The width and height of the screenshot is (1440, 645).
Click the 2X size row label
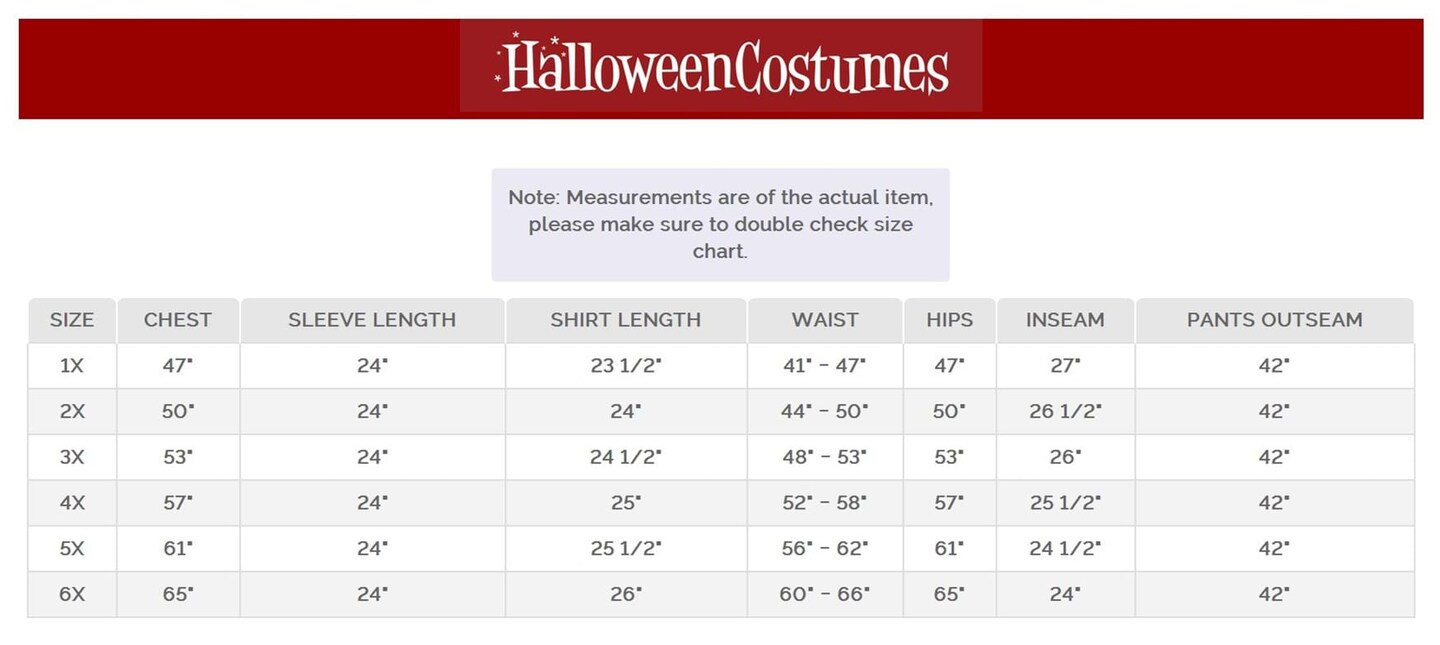[x=72, y=411]
